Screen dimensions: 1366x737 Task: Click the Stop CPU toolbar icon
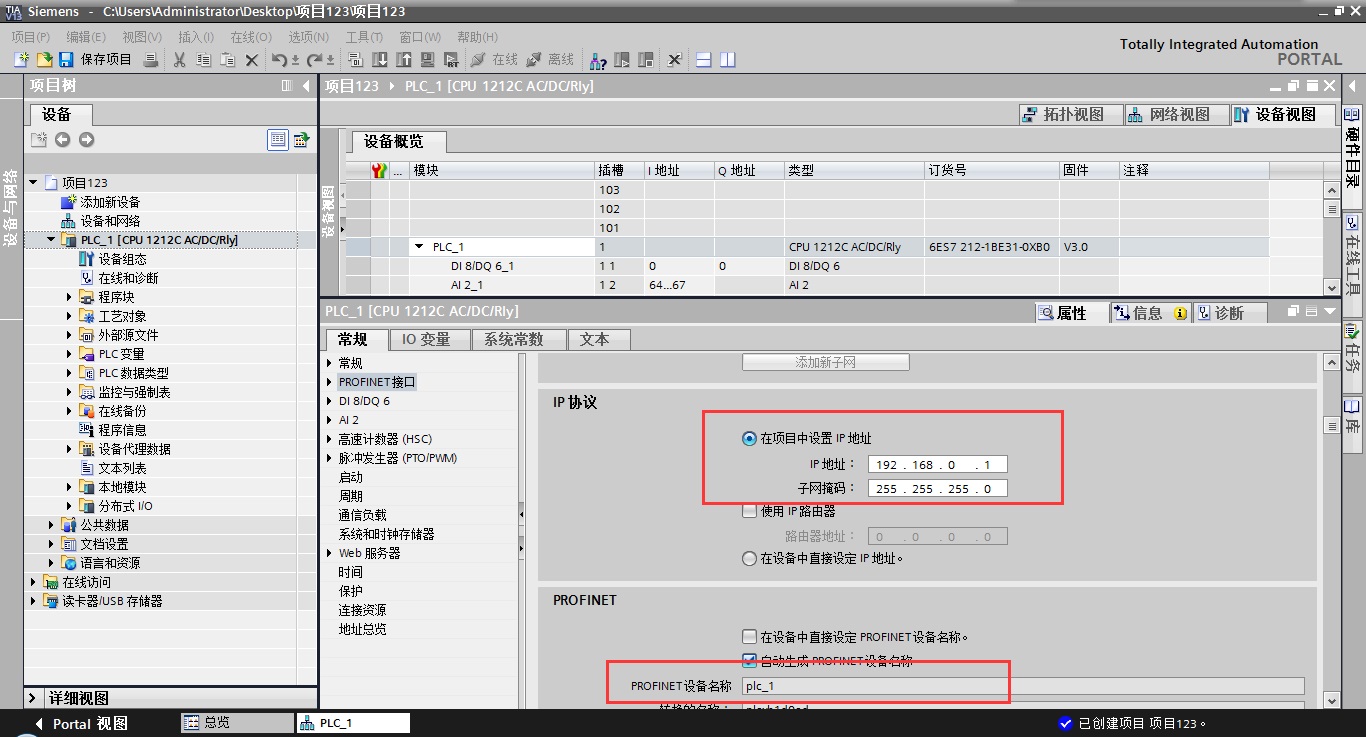[645, 60]
